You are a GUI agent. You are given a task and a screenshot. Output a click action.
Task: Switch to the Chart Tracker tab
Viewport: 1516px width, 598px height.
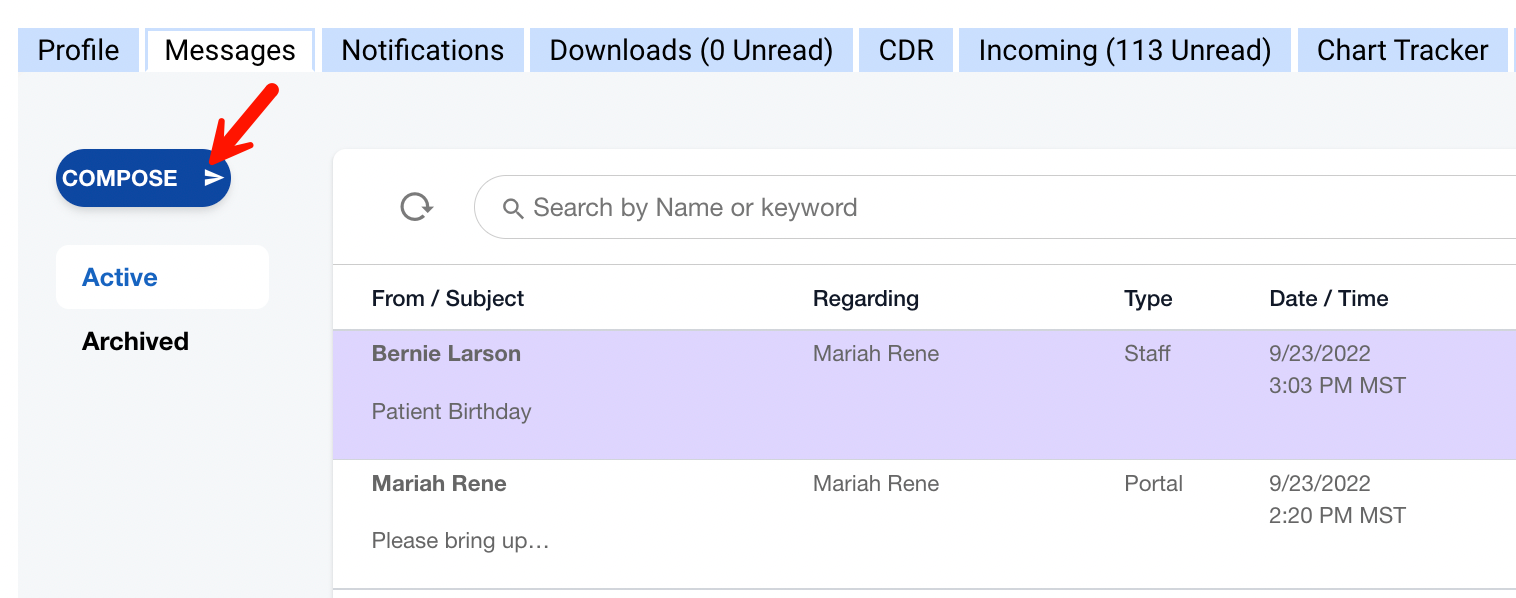point(1402,50)
